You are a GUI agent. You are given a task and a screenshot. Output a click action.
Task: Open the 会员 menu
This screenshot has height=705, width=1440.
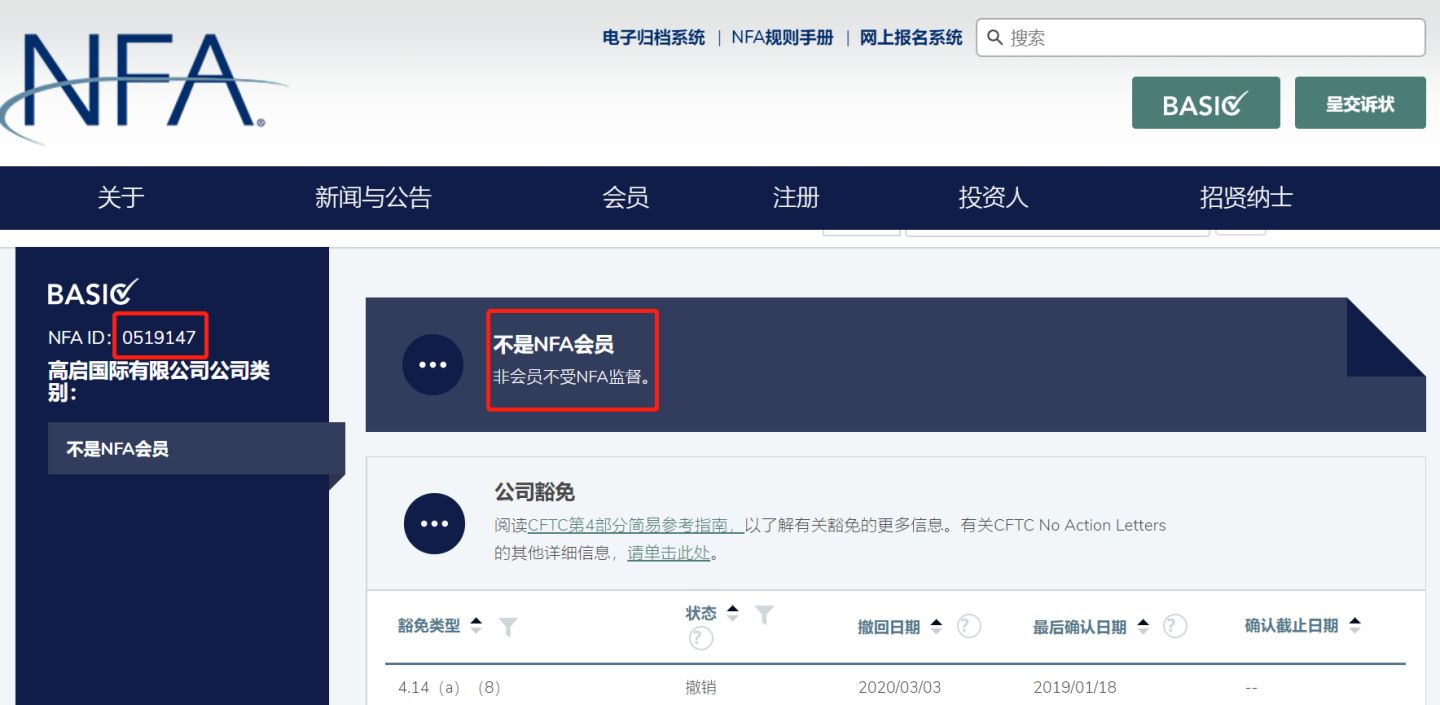626,198
